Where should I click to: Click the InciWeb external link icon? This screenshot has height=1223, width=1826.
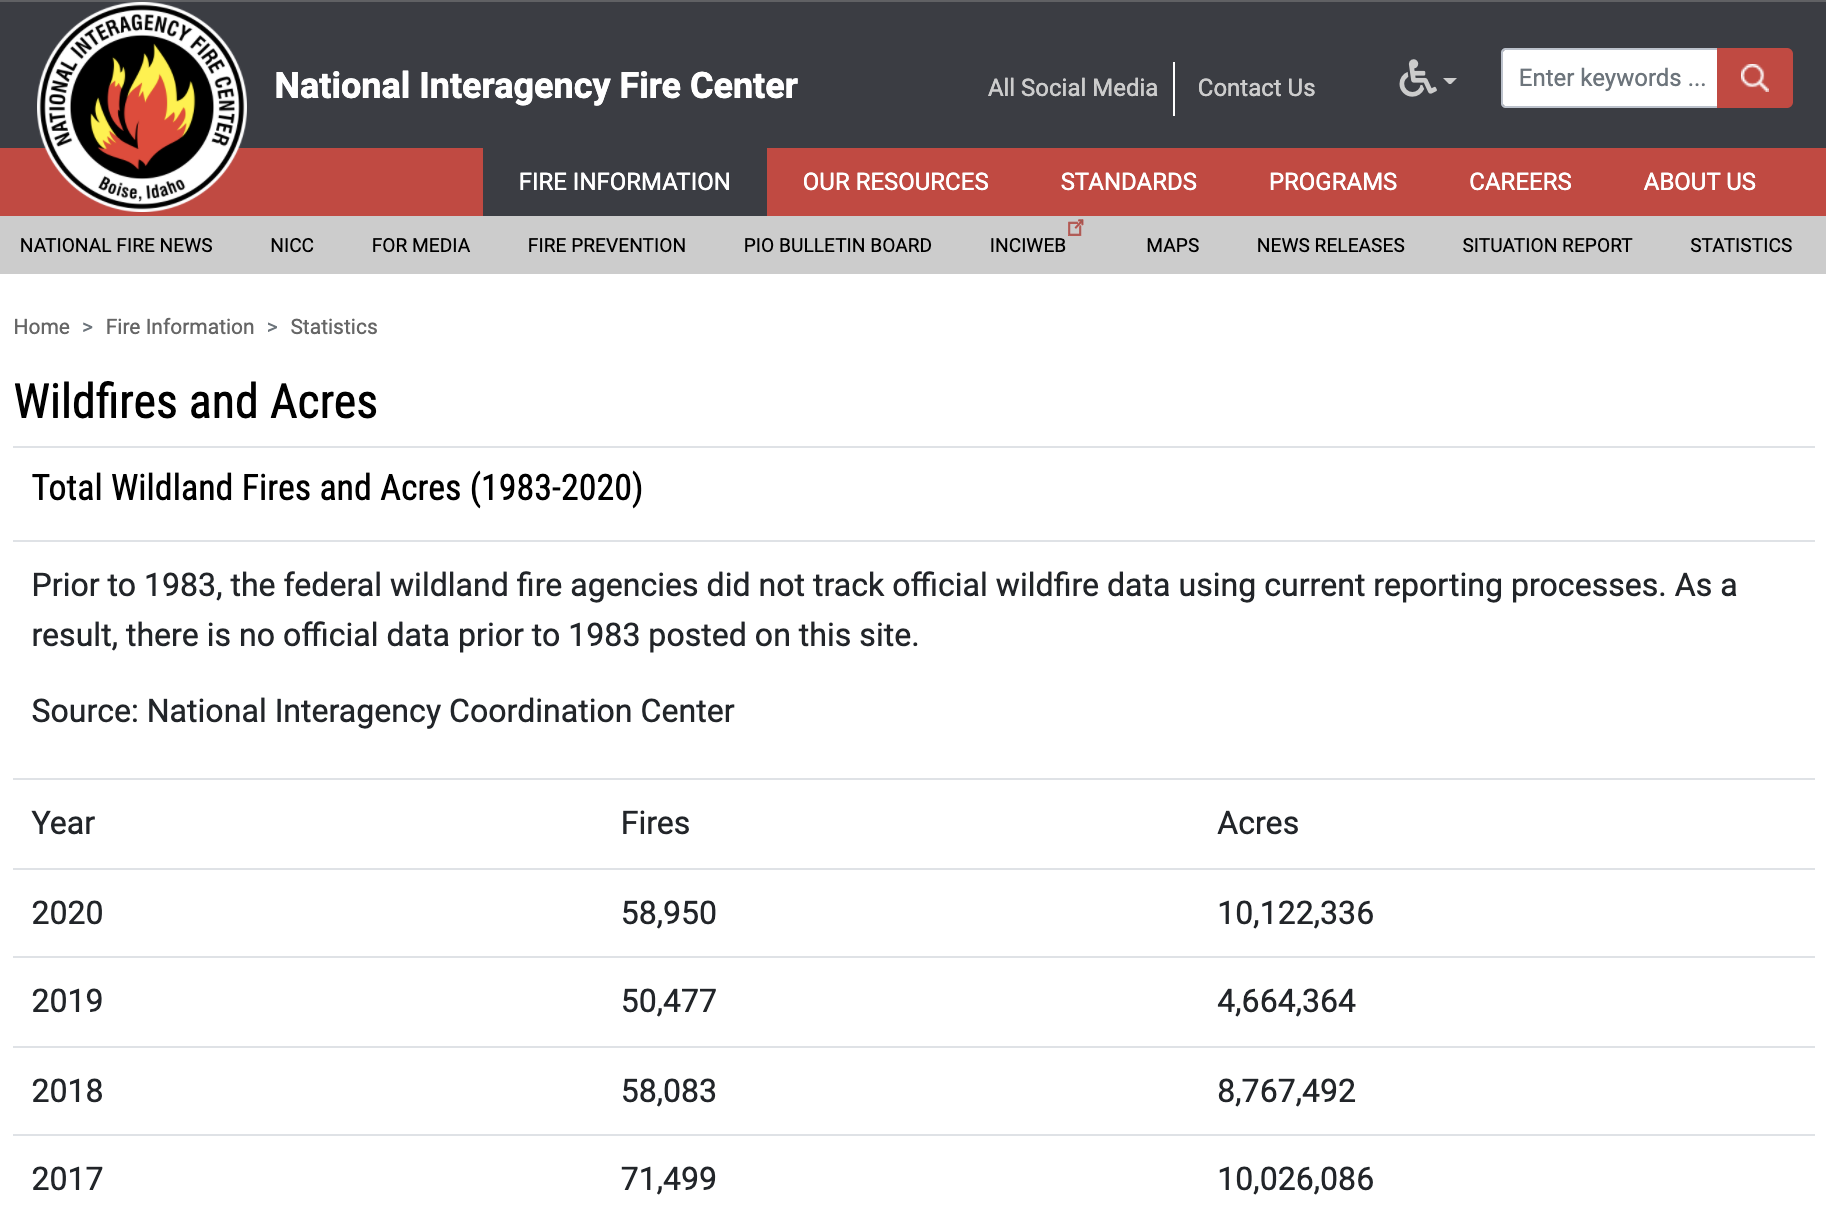pos(1076,228)
